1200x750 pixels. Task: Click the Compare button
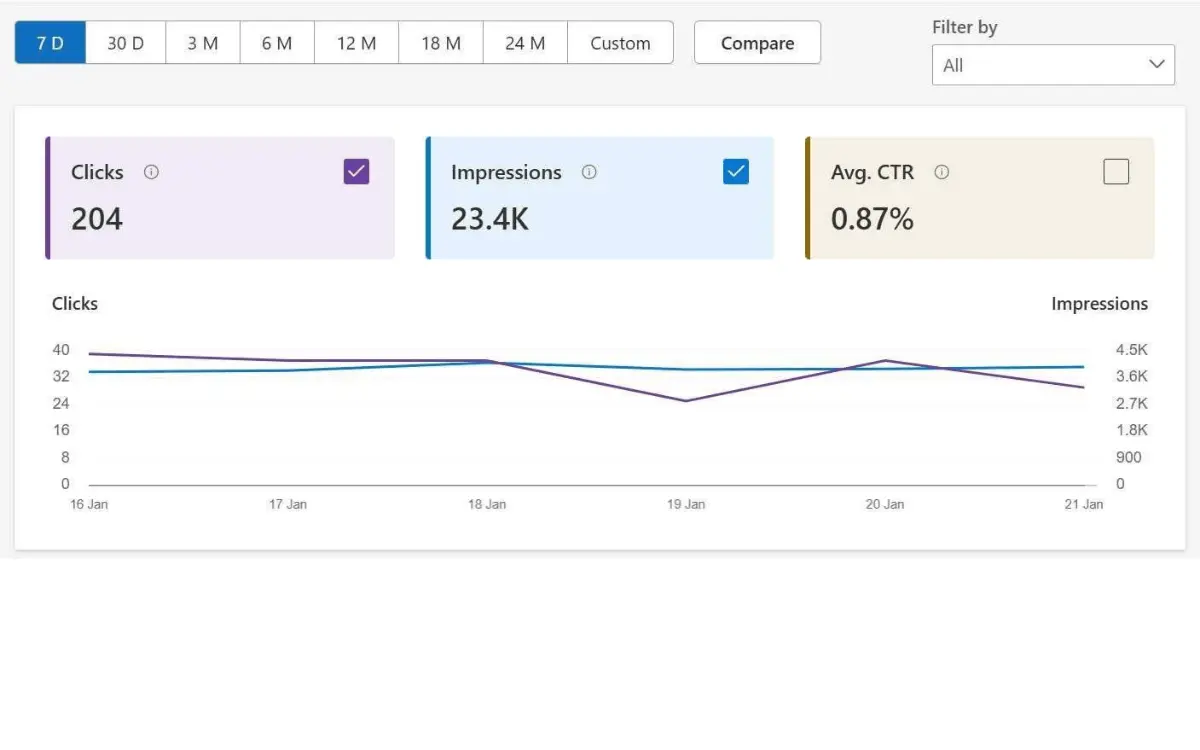(757, 42)
